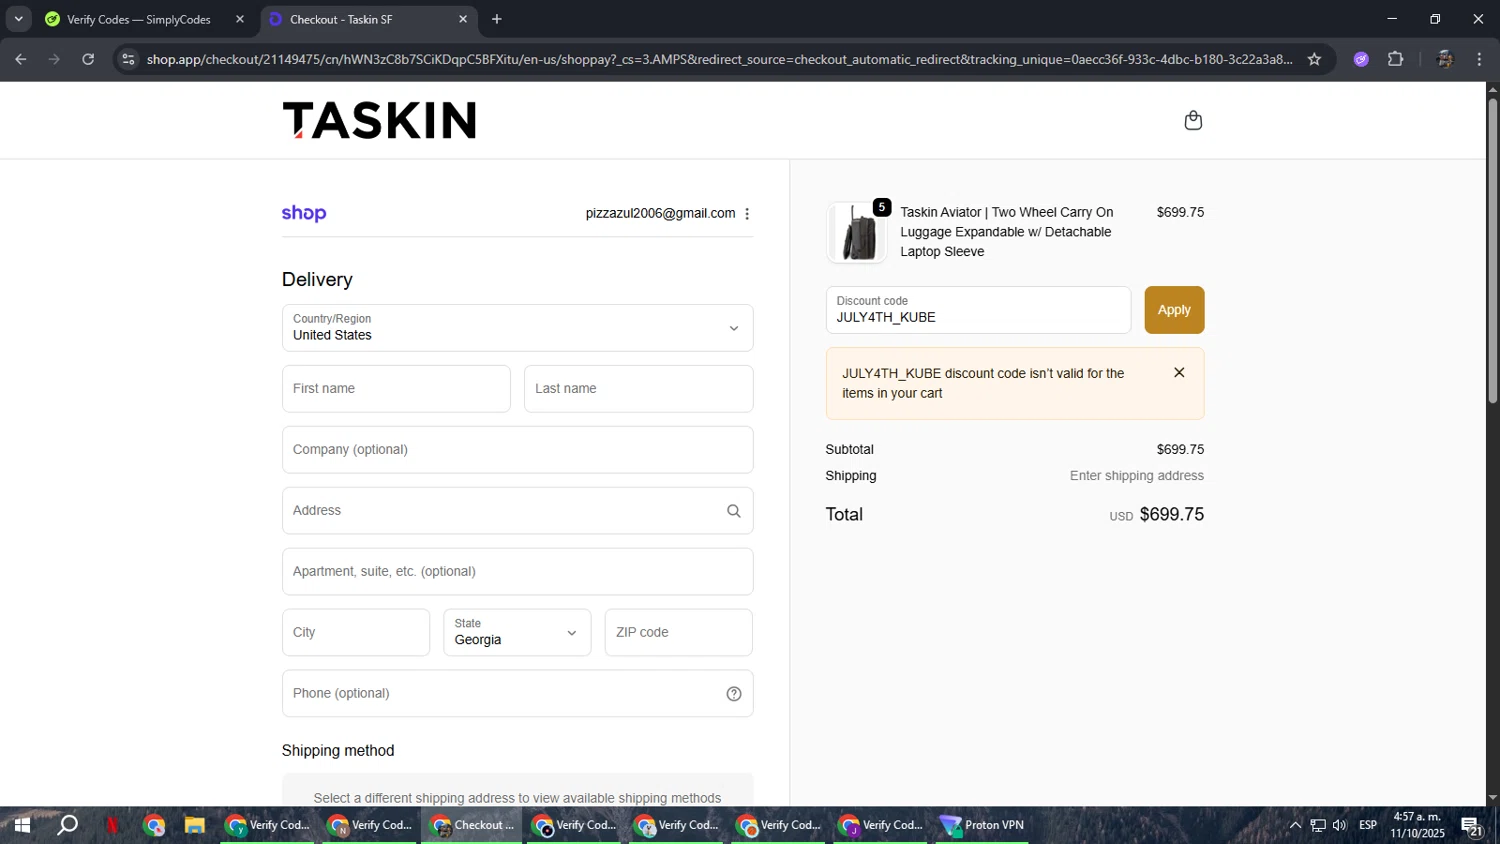
Task: Apply the discount code
Action: point(1174,310)
